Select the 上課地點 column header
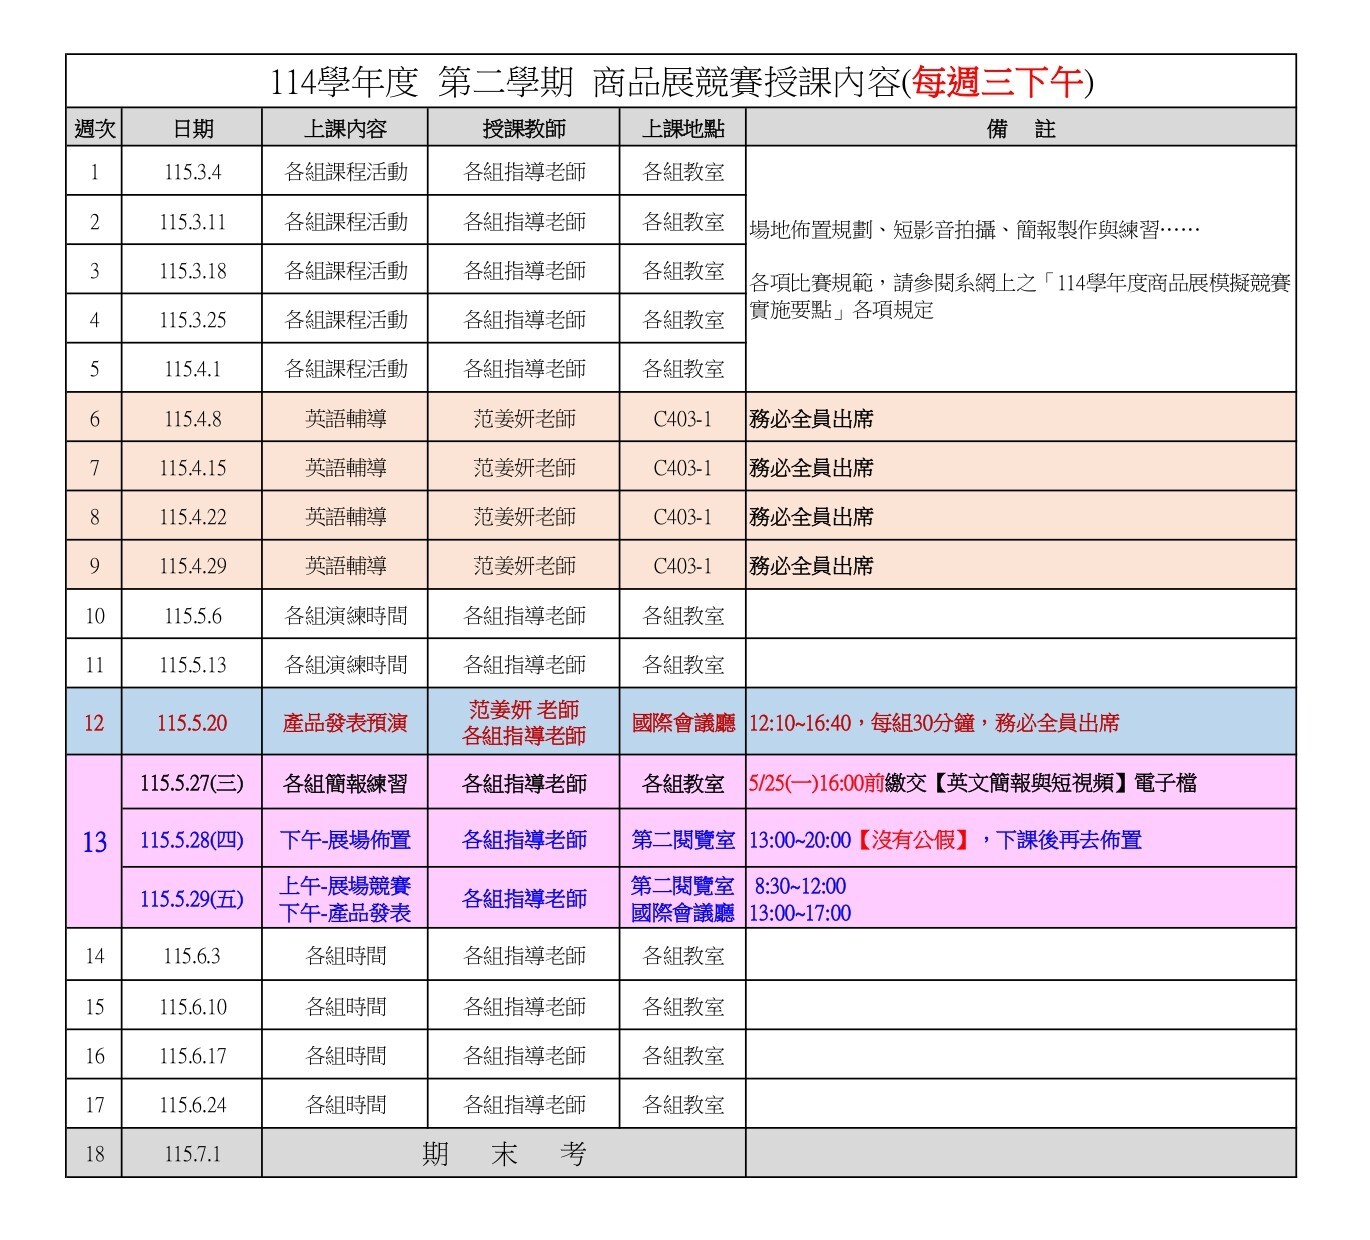The height and width of the screenshot is (1240, 1370). 683,129
